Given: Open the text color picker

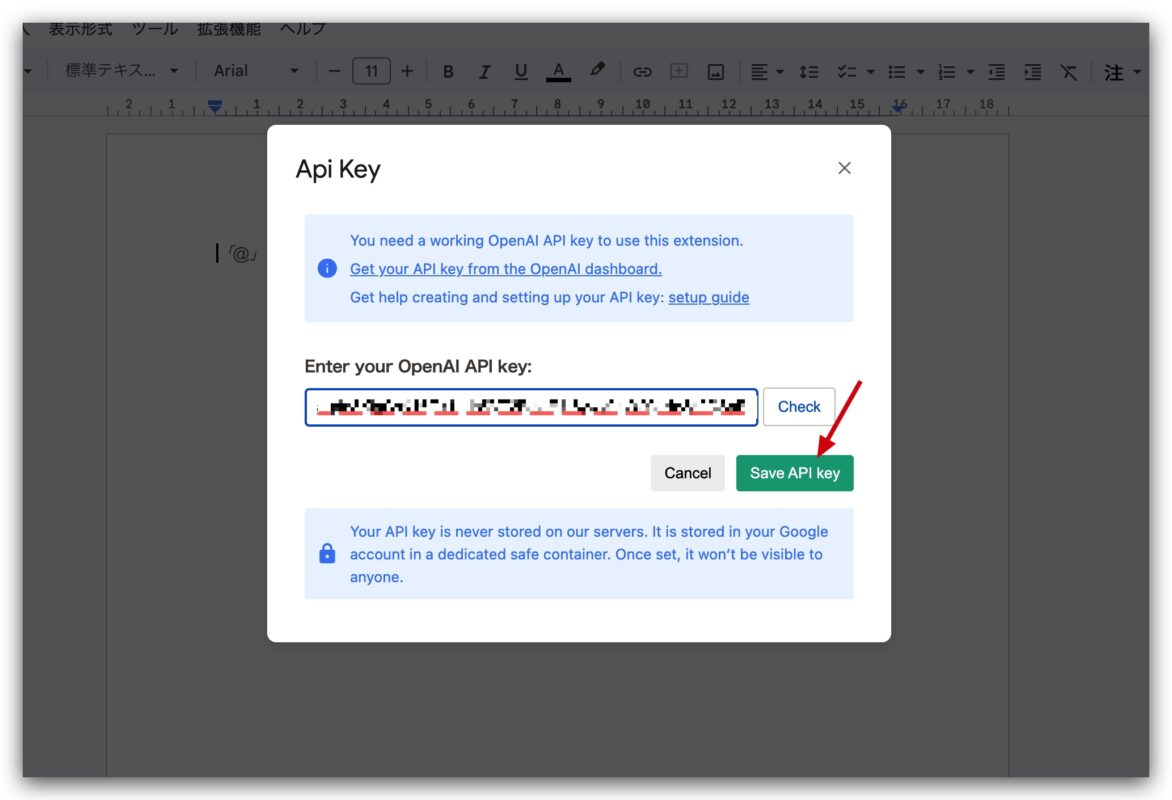Looking at the screenshot, I should click(558, 72).
